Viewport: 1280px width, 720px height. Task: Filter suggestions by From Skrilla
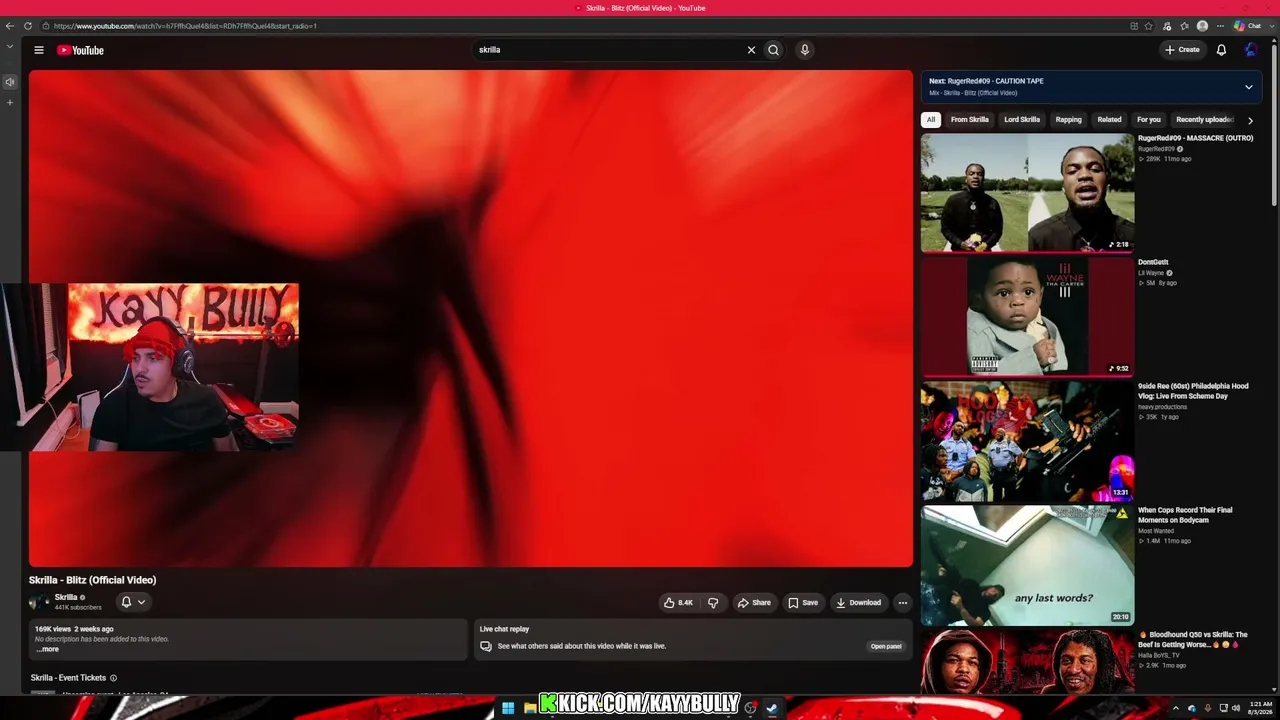[x=970, y=120]
